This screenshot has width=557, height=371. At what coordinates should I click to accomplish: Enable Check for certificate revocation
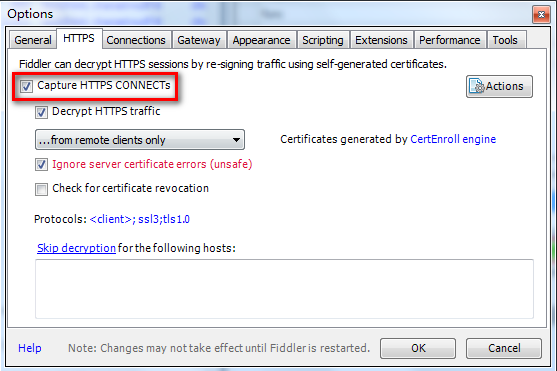point(41,189)
